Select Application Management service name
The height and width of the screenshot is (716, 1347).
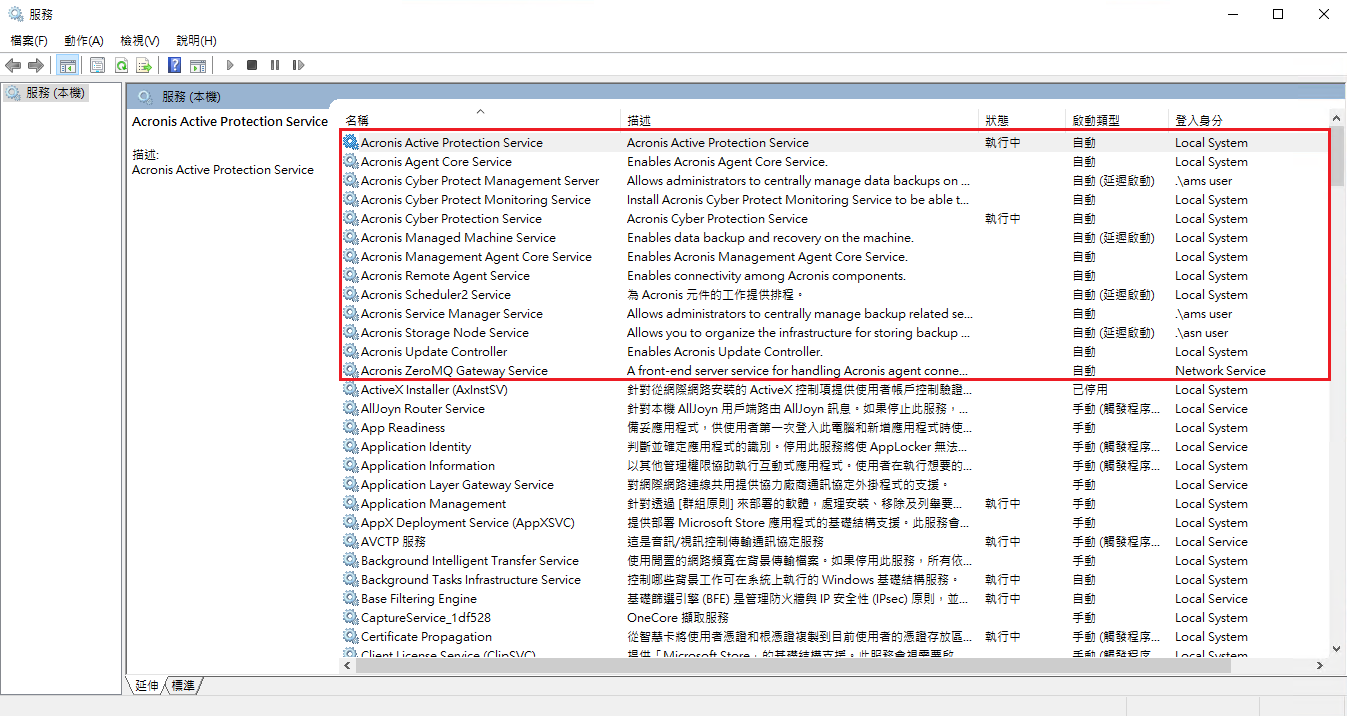click(x=433, y=504)
